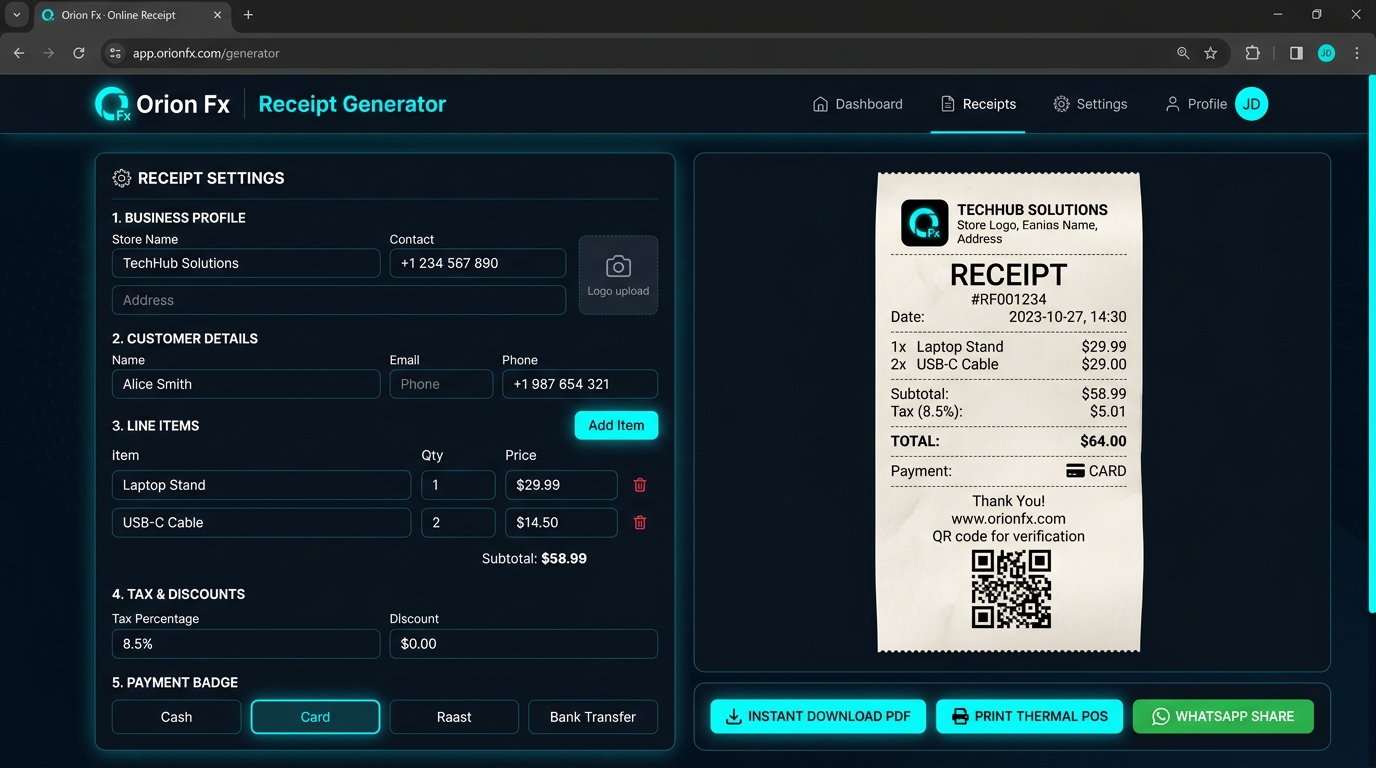Click the Chrome profile avatar in toolbar
Image resolution: width=1376 pixels, height=768 pixels.
1326,53
